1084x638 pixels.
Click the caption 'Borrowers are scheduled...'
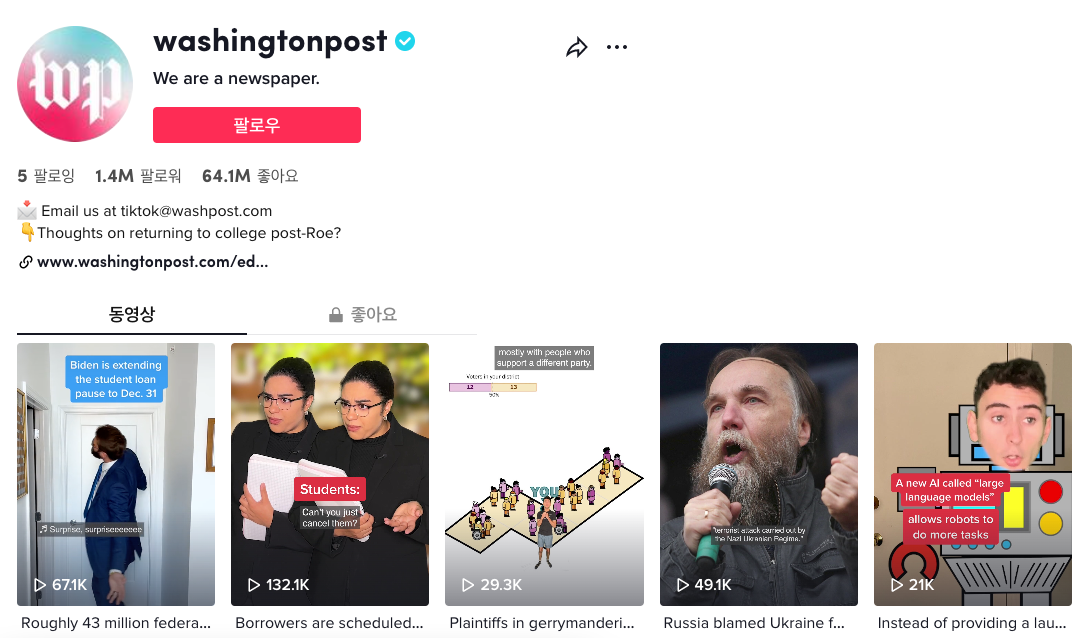pos(329,623)
